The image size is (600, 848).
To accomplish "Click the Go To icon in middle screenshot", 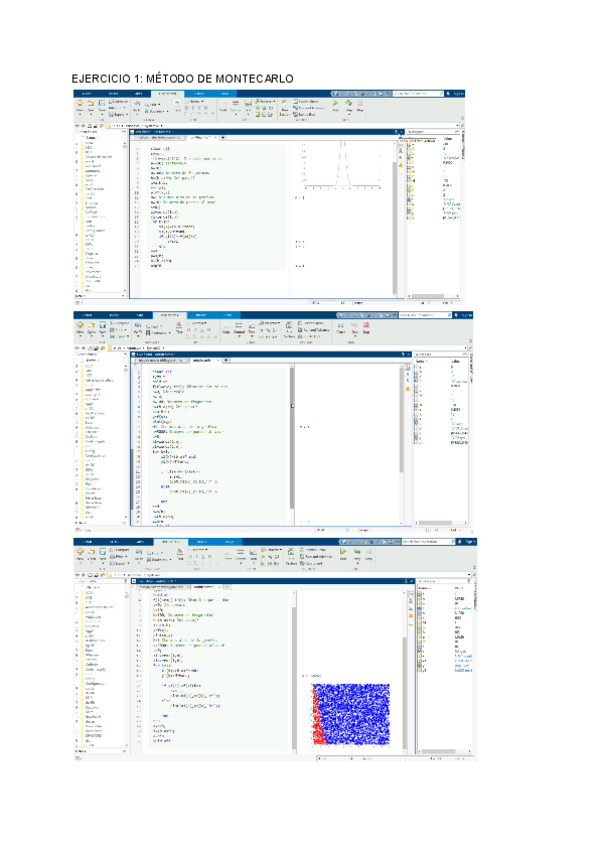I will (x=138, y=325).
